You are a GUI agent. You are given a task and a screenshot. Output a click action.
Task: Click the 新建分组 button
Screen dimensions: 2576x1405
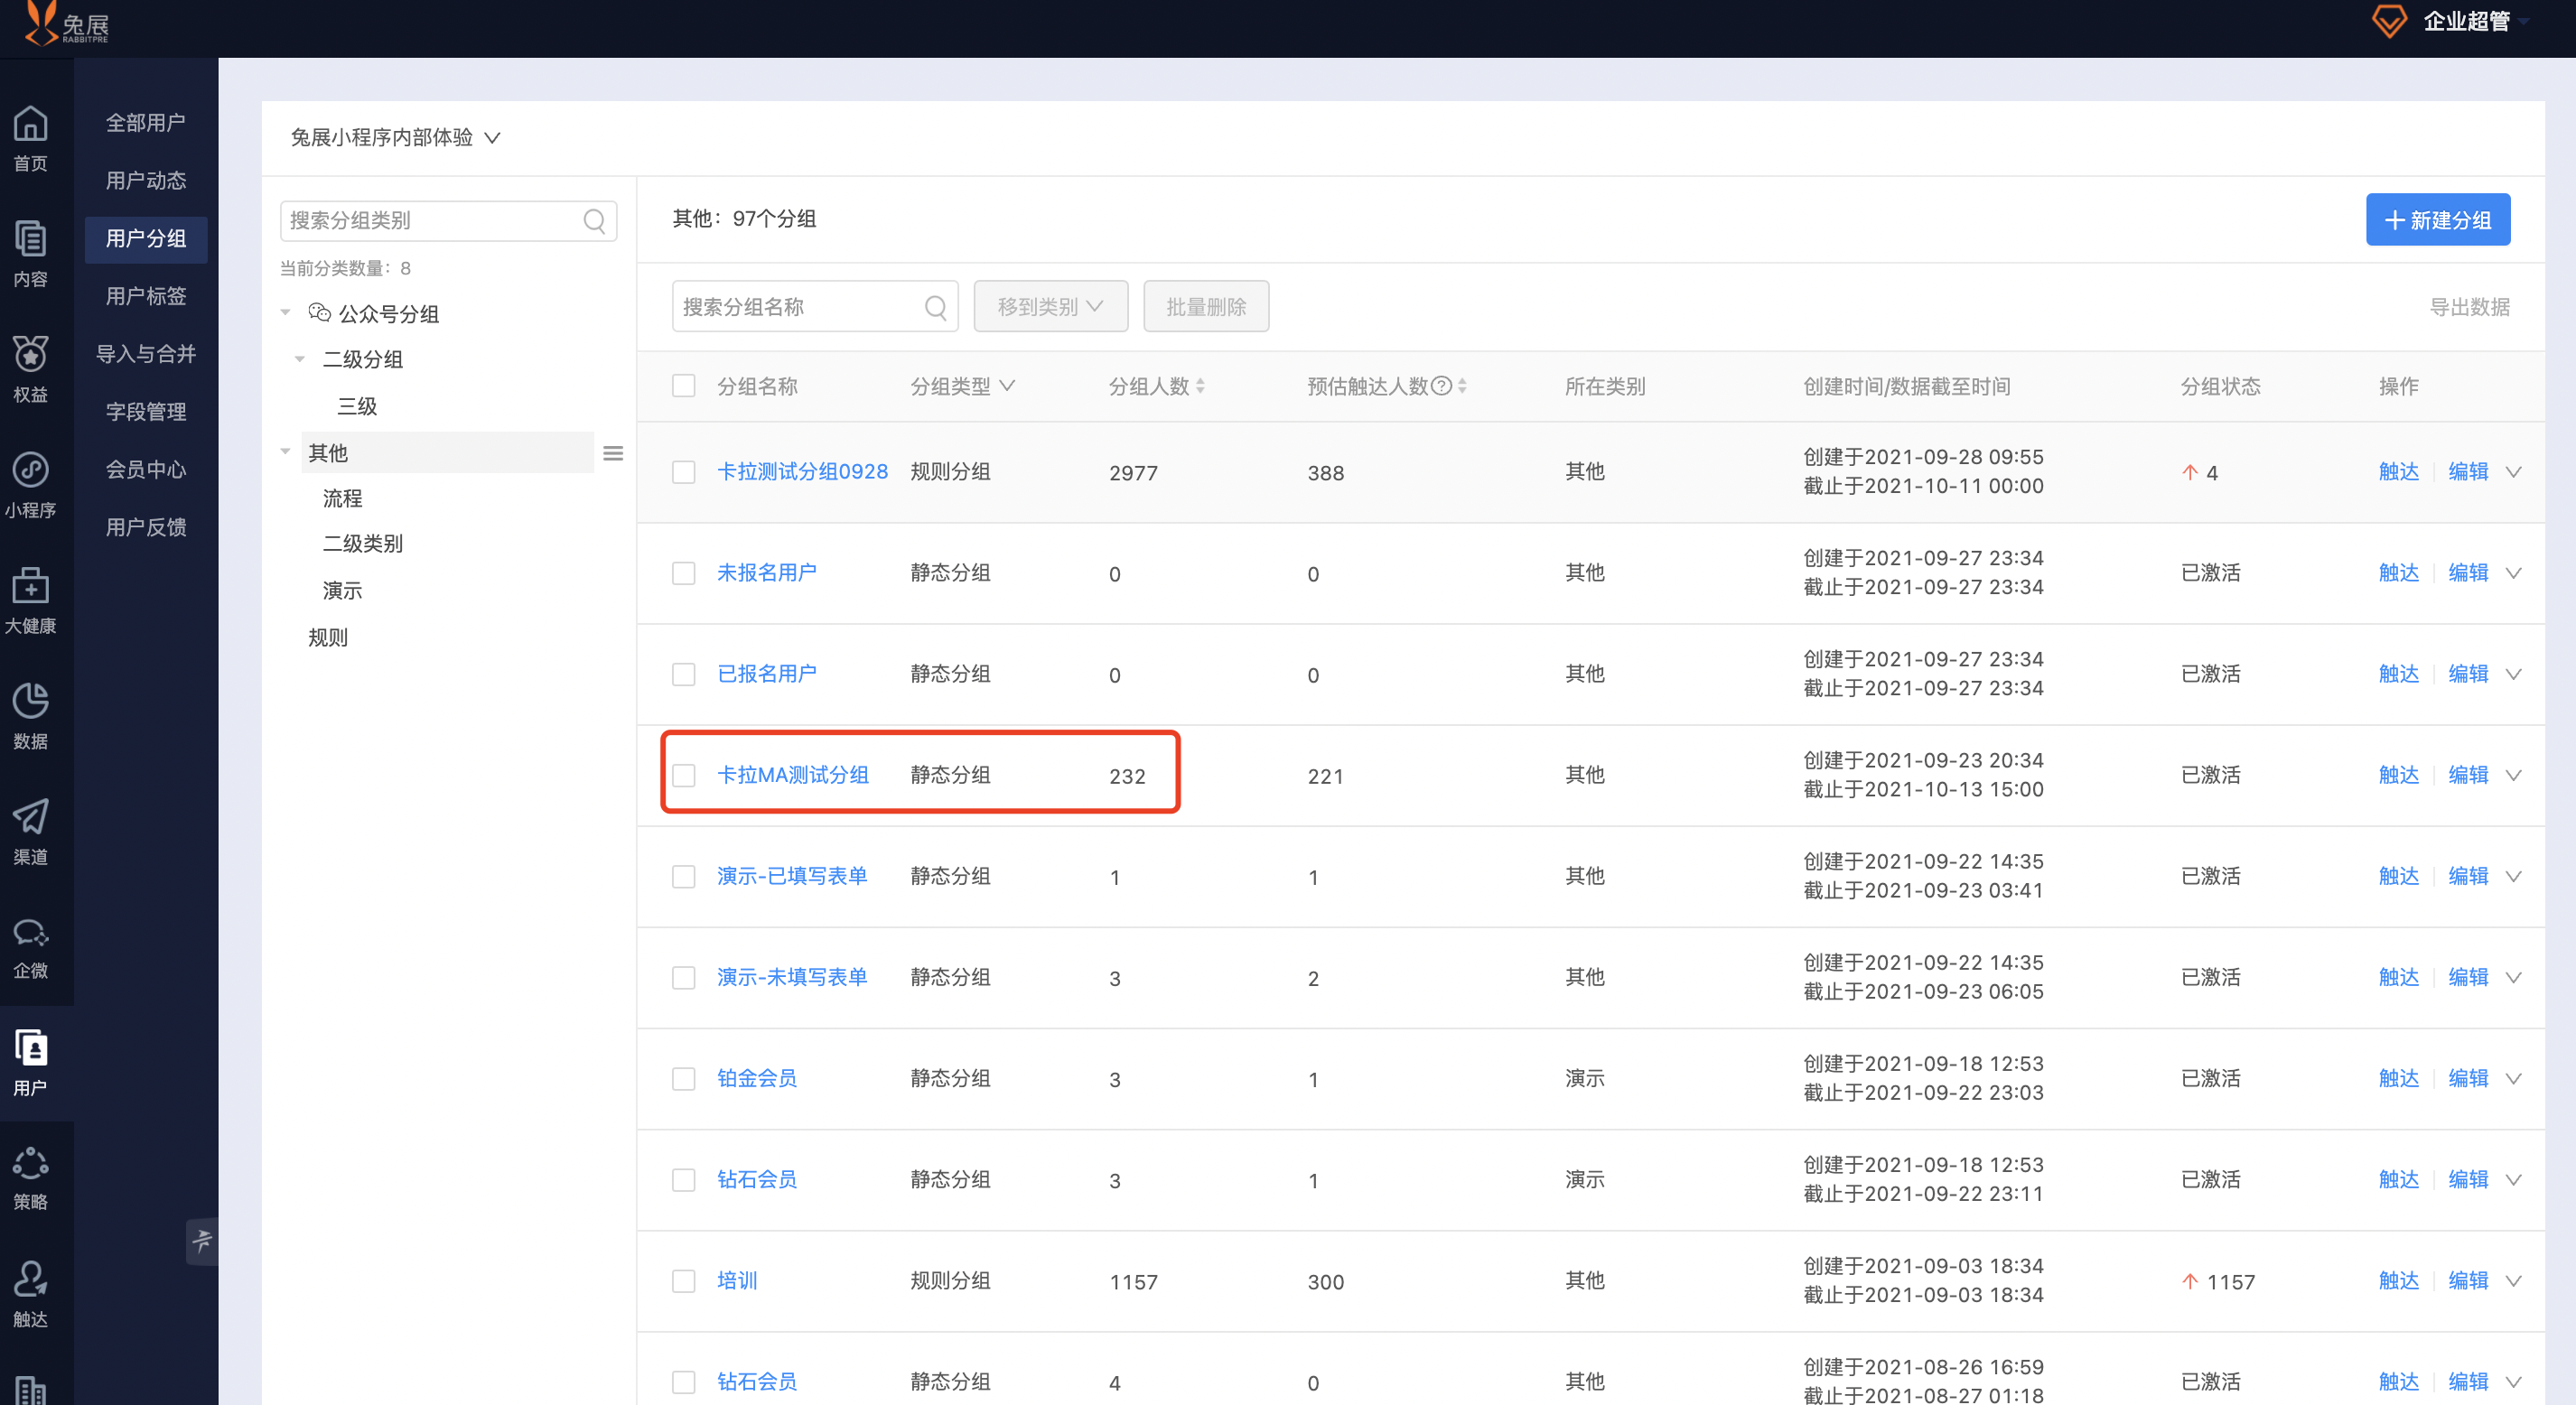point(2437,220)
